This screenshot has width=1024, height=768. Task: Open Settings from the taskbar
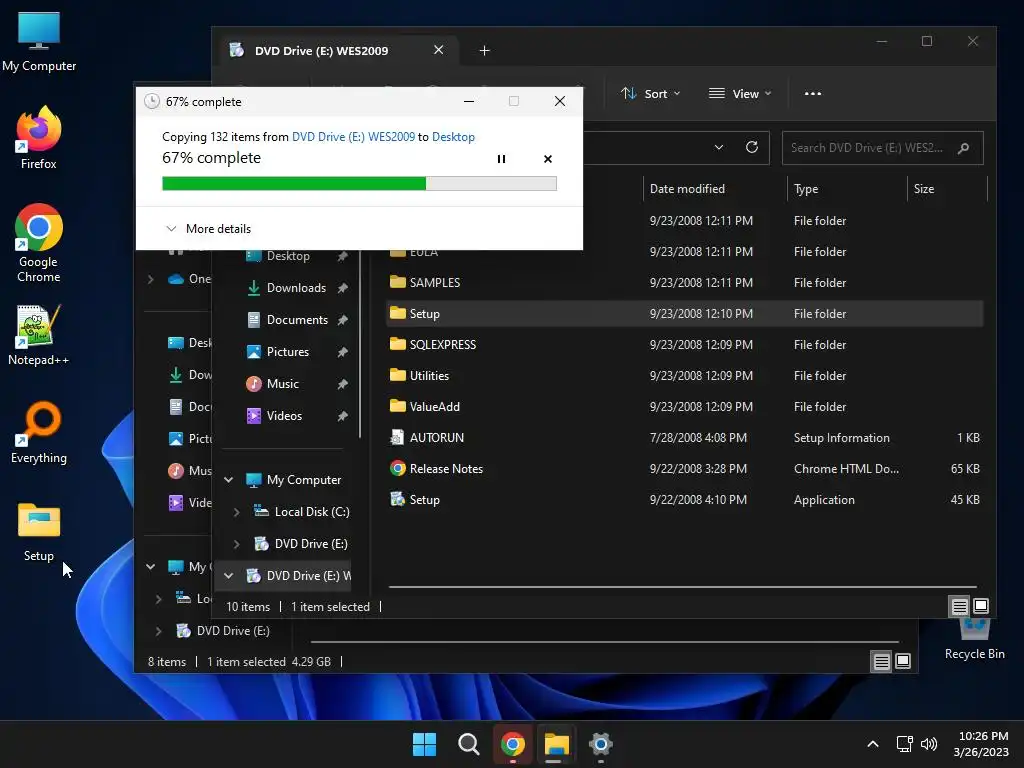600,744
